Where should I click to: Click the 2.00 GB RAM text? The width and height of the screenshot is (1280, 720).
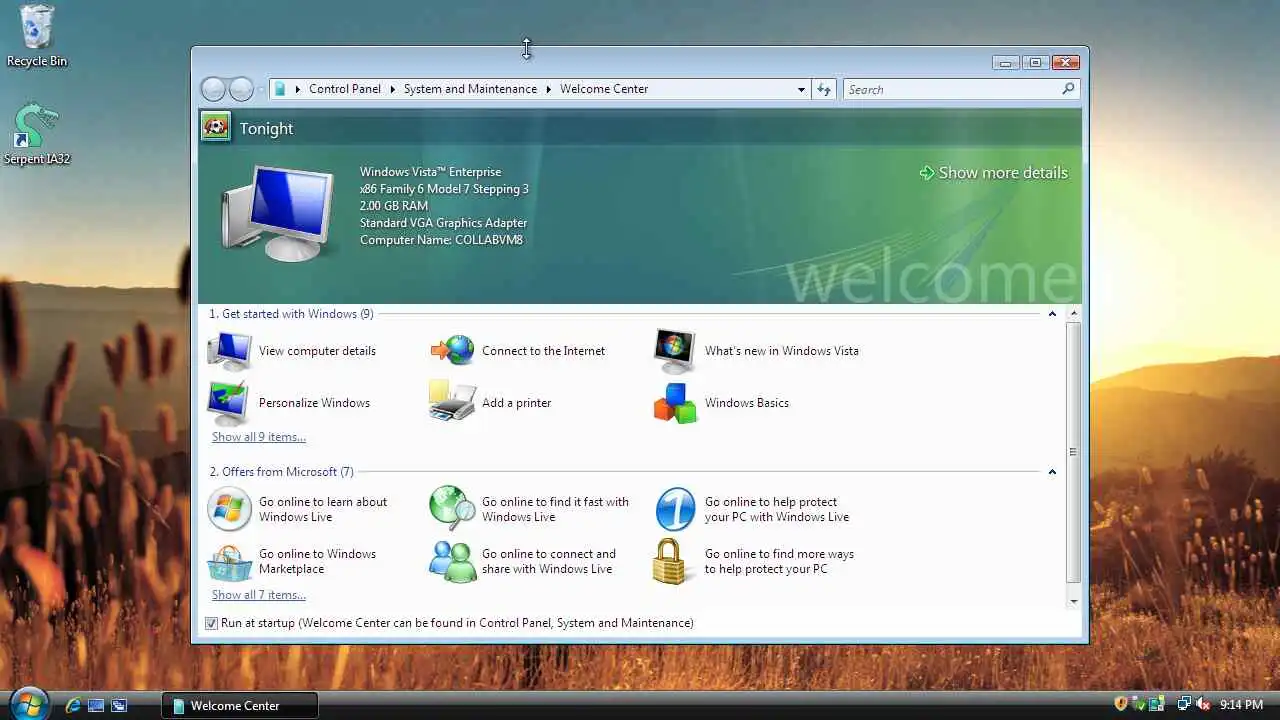pyautogui.click(x=394, y=206)
